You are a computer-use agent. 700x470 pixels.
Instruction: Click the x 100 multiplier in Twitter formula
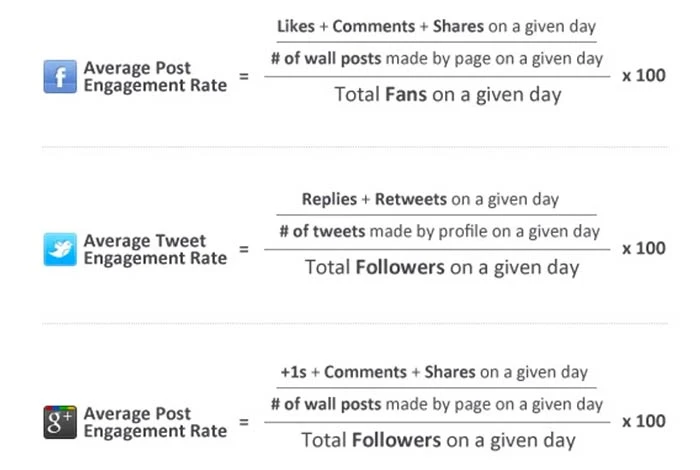[644, 248]
